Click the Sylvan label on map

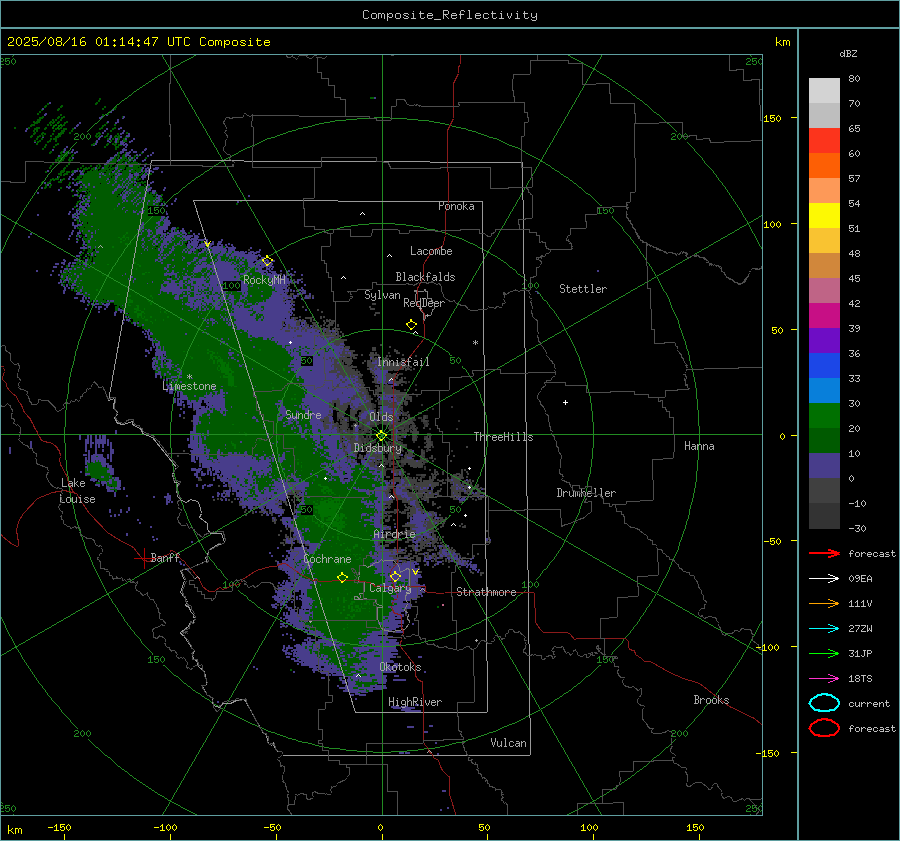pyautogui.click(x=382, y=295)
